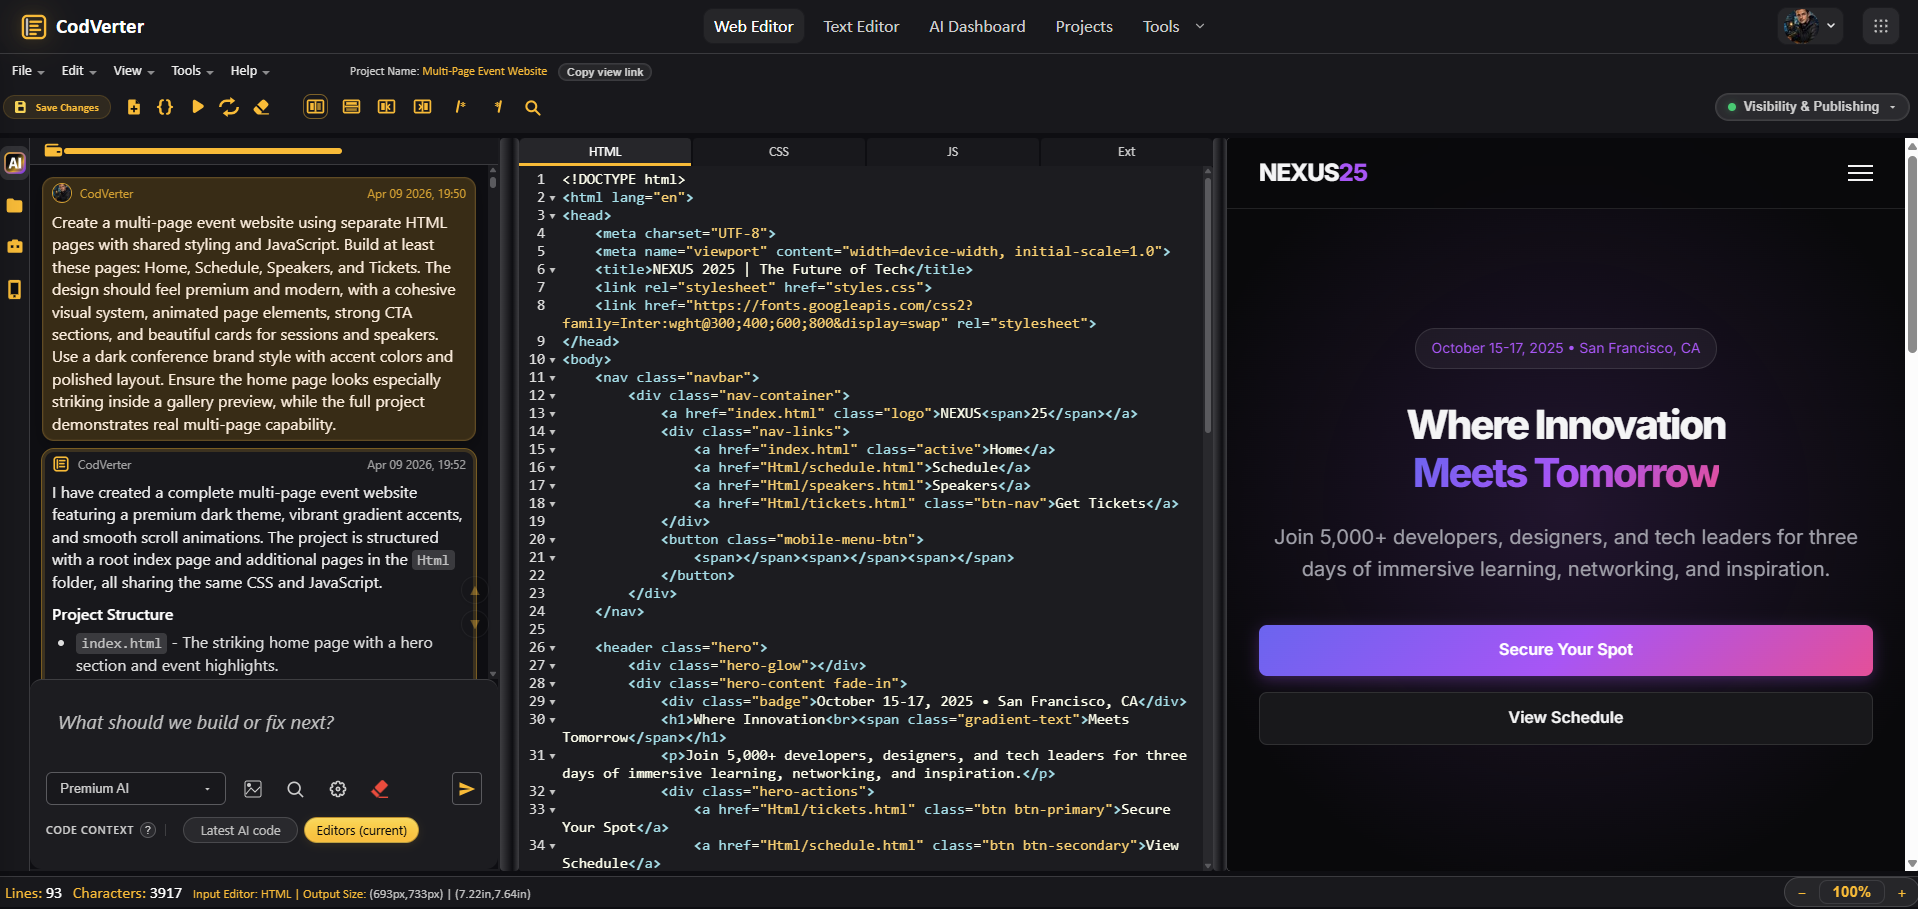Click the yellow eraser icon in toolbar

click(x=262, y=107)
